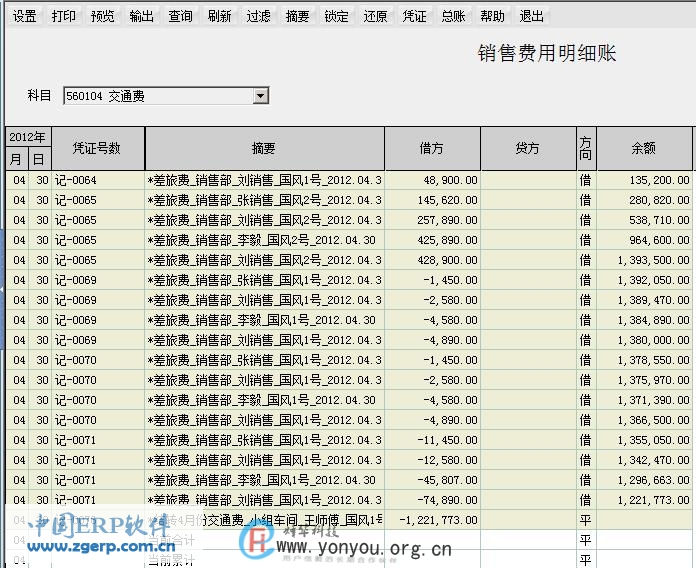Select the debit amount -12,580.00
This screenshot has height=568, width=696.
click(432, 460)
